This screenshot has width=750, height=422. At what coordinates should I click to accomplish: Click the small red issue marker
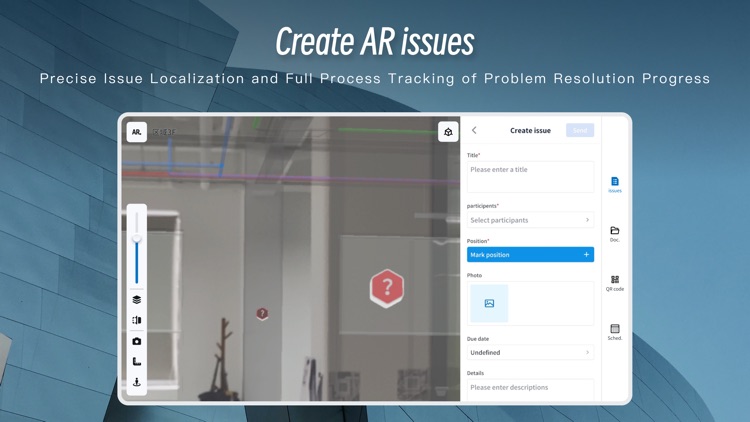[262, 313]
